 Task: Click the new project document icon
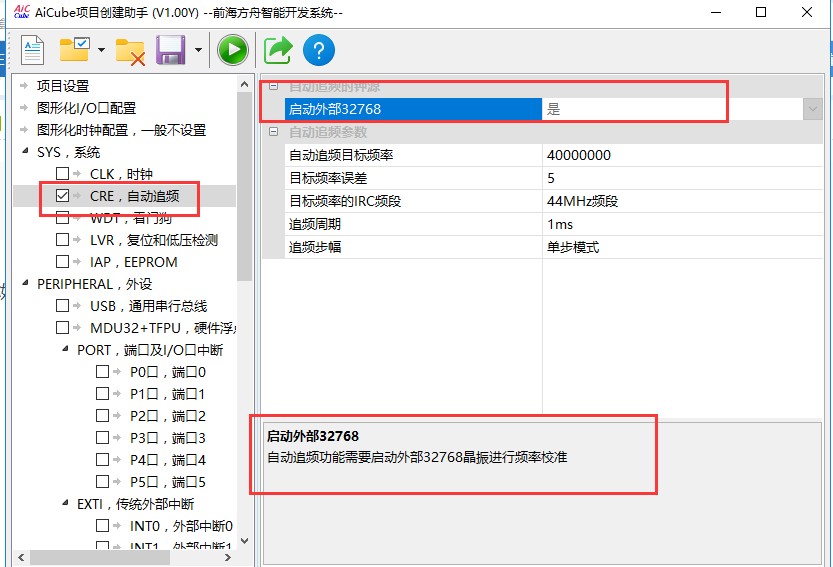click(x=32, y=50)
